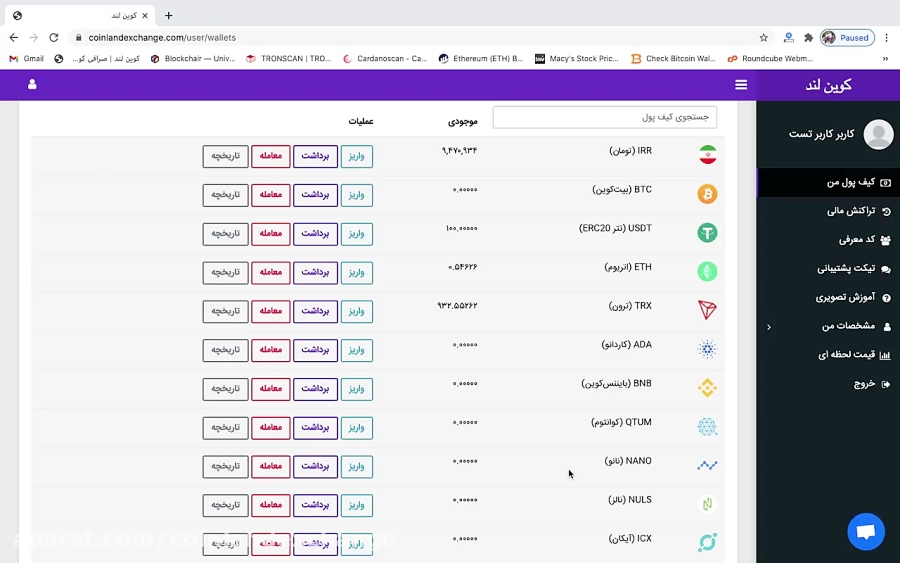Click the Iran flag IRR icon

[708, 155]
